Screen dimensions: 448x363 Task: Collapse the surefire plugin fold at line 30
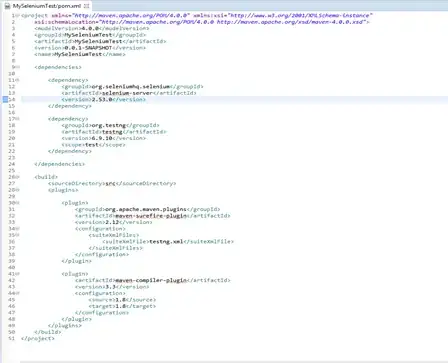18,203
